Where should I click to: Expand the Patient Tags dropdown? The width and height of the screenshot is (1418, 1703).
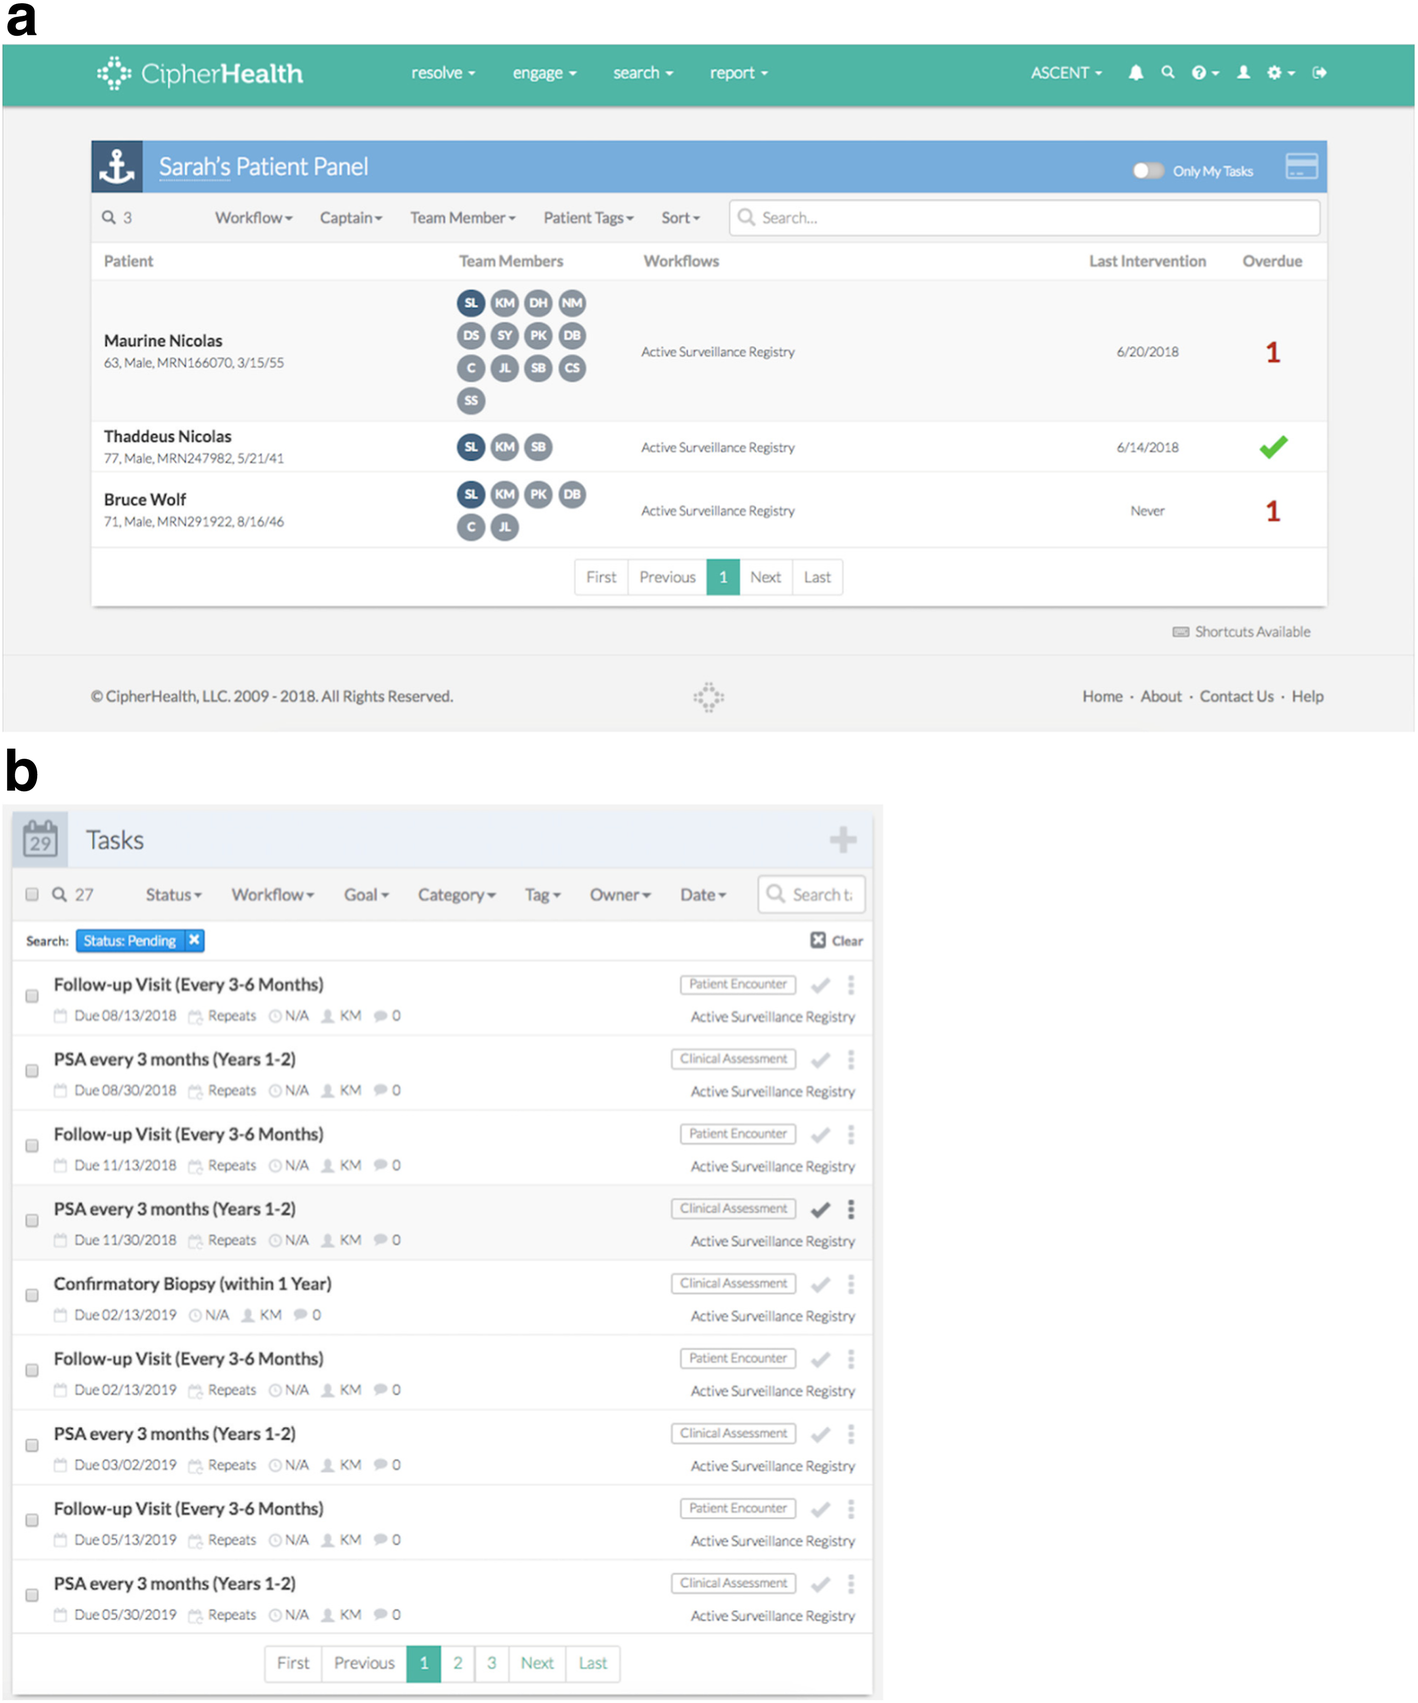coord(589,218)
